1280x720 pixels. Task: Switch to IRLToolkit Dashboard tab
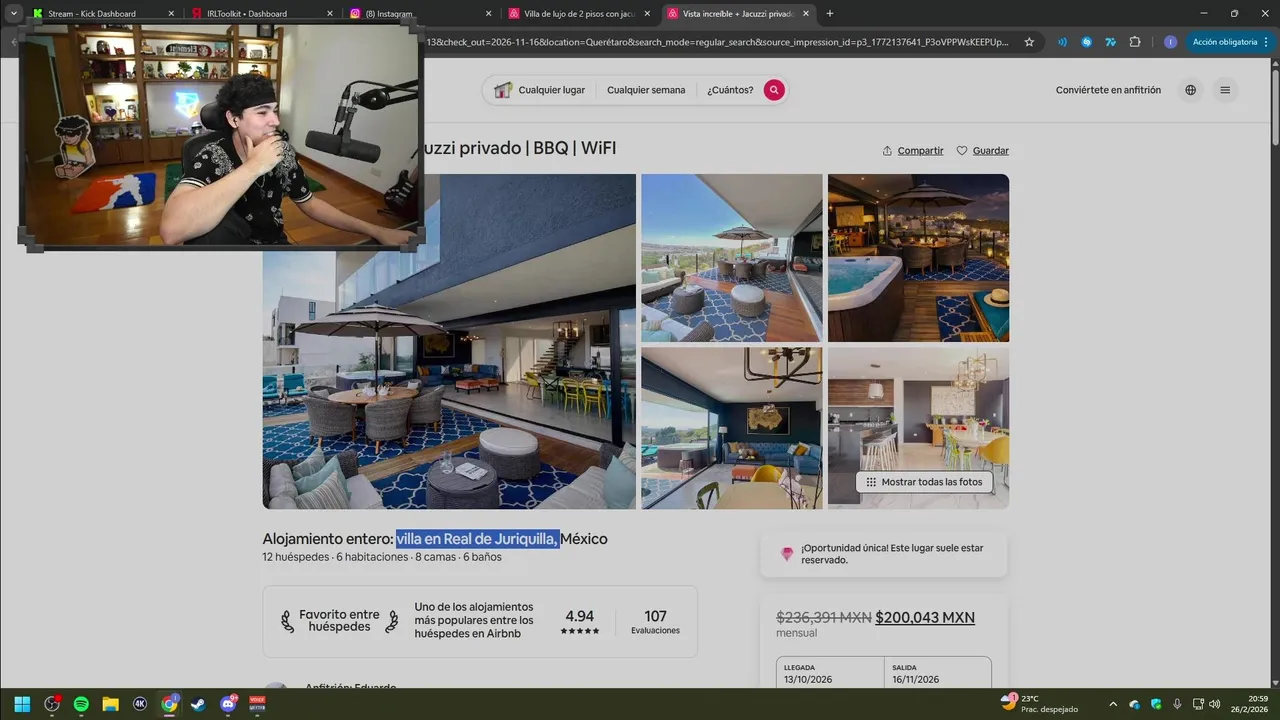(258, 14)
